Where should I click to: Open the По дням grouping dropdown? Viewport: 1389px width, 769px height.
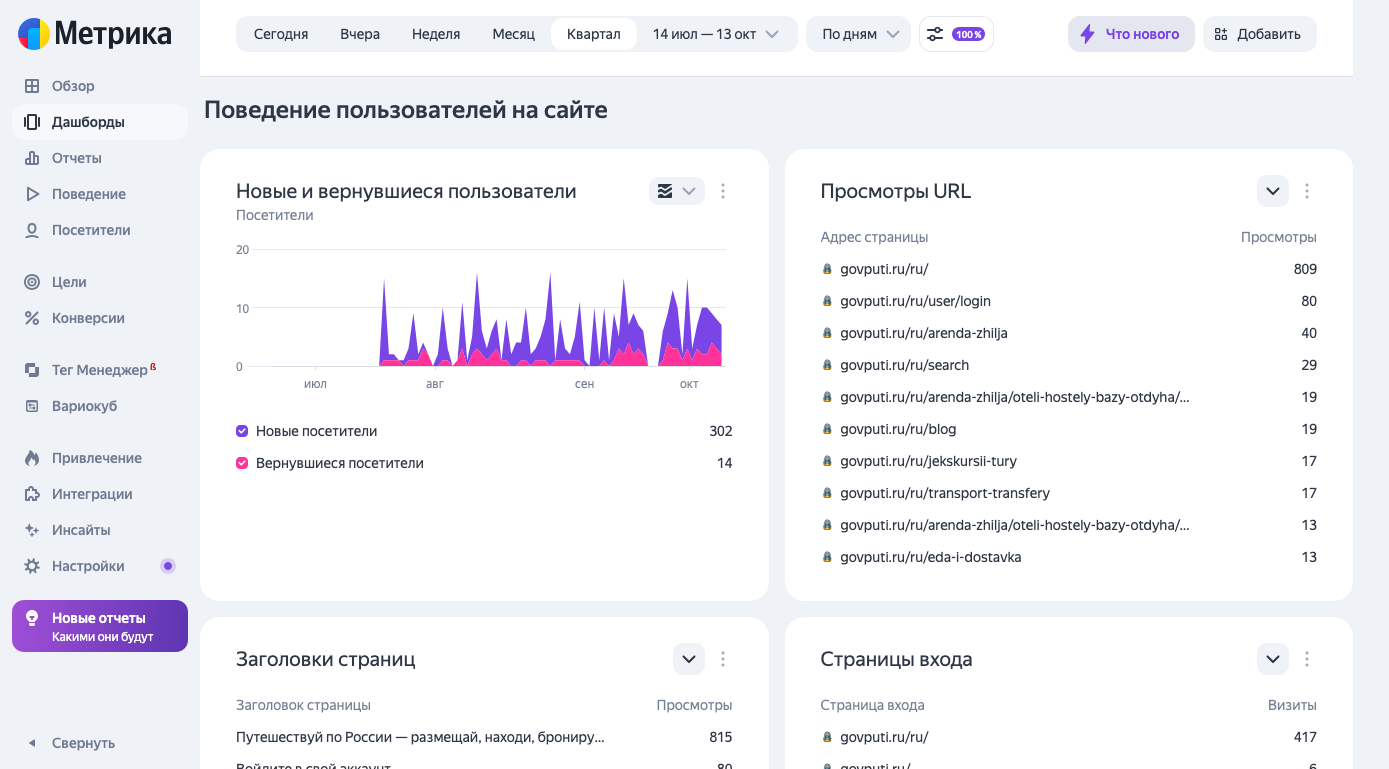[x=858, y=34]
